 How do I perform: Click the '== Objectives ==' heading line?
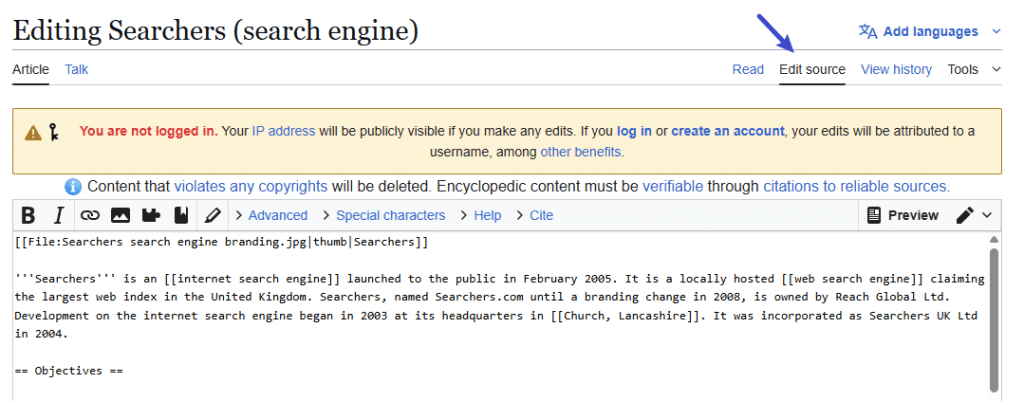point(69,371)
